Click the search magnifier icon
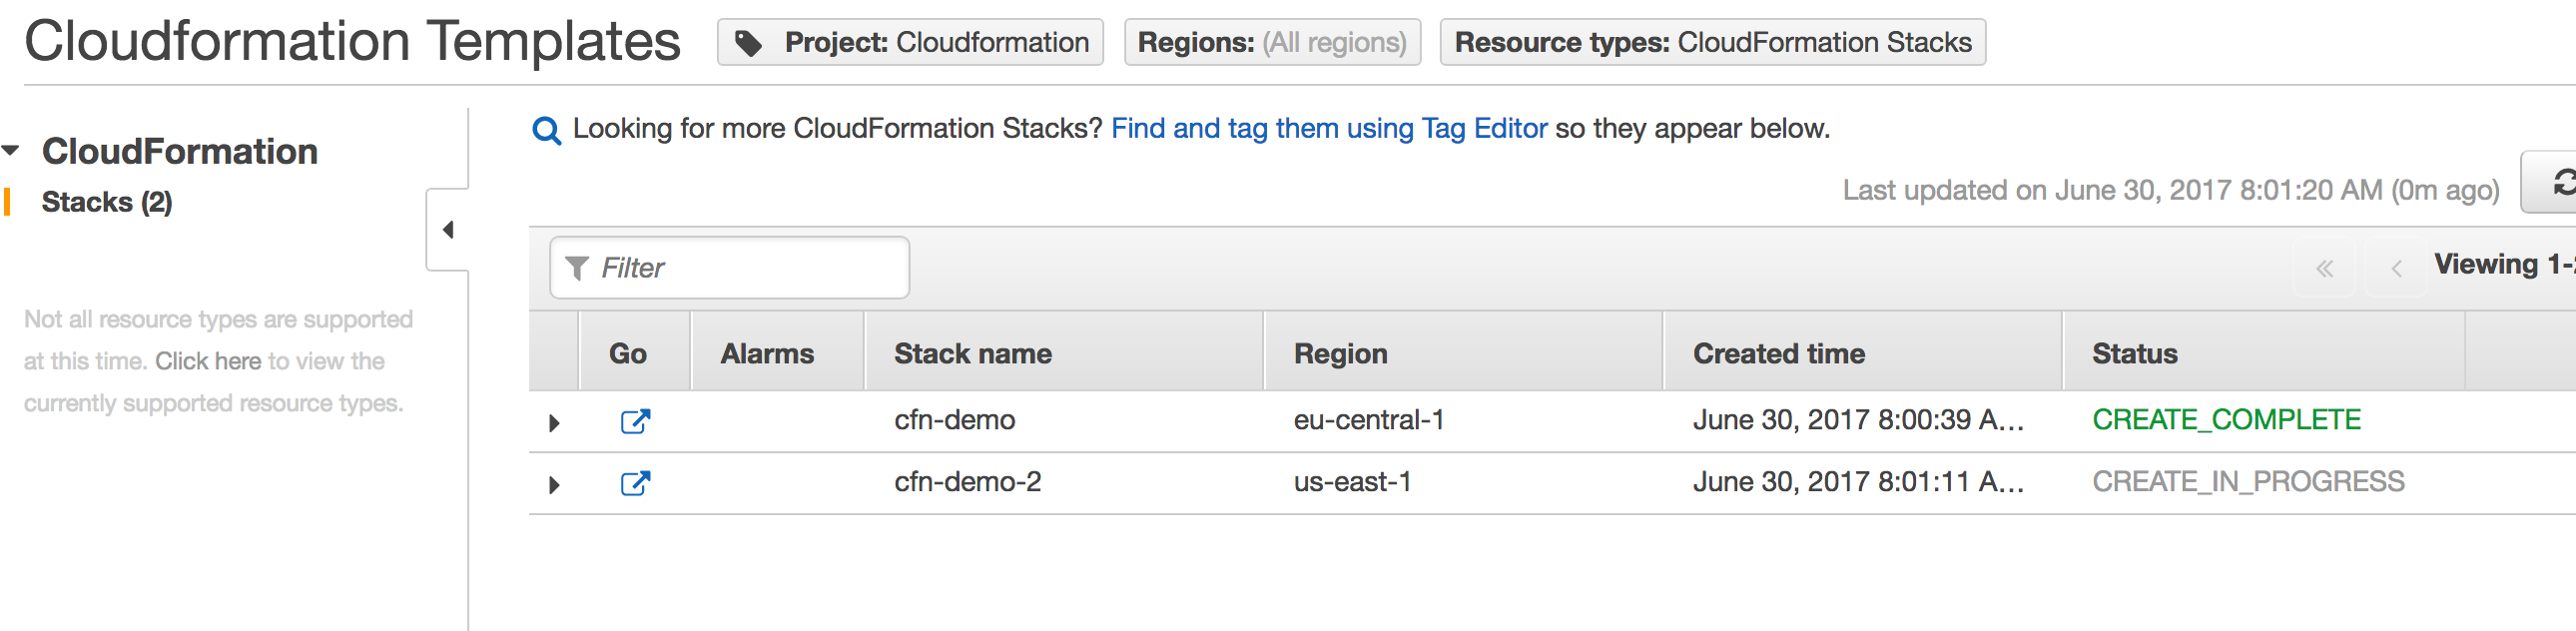This screenshot has height=631, width=2576. (546, 130)
